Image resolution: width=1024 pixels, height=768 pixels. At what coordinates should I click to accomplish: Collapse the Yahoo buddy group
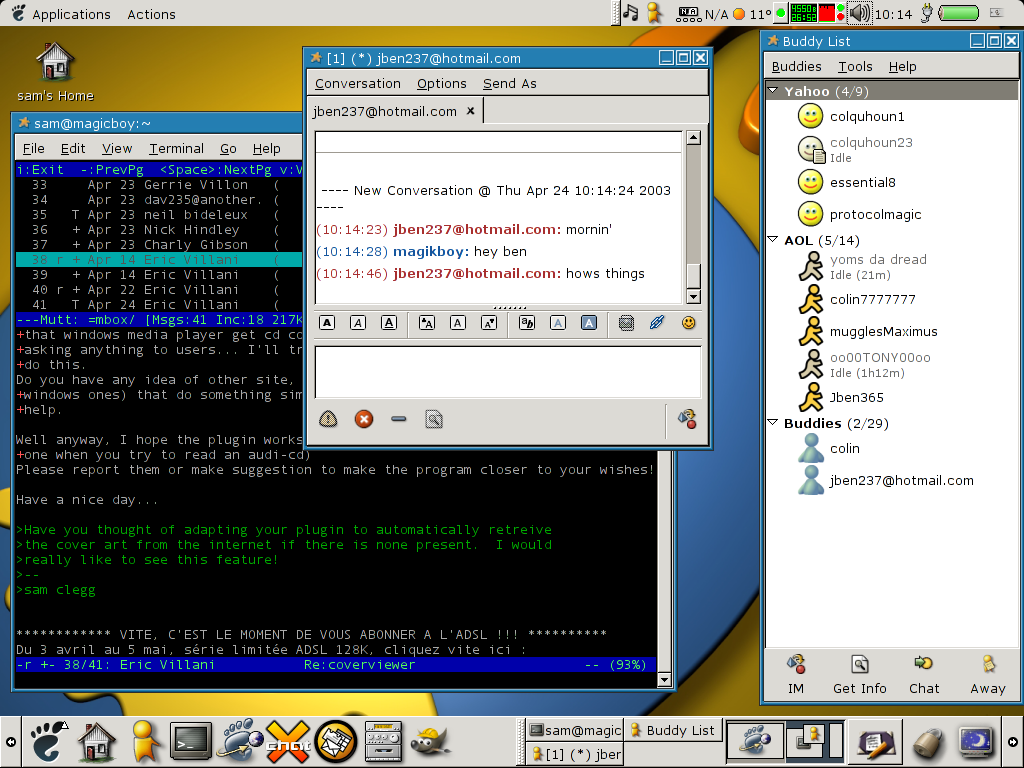tap(773, 91)
